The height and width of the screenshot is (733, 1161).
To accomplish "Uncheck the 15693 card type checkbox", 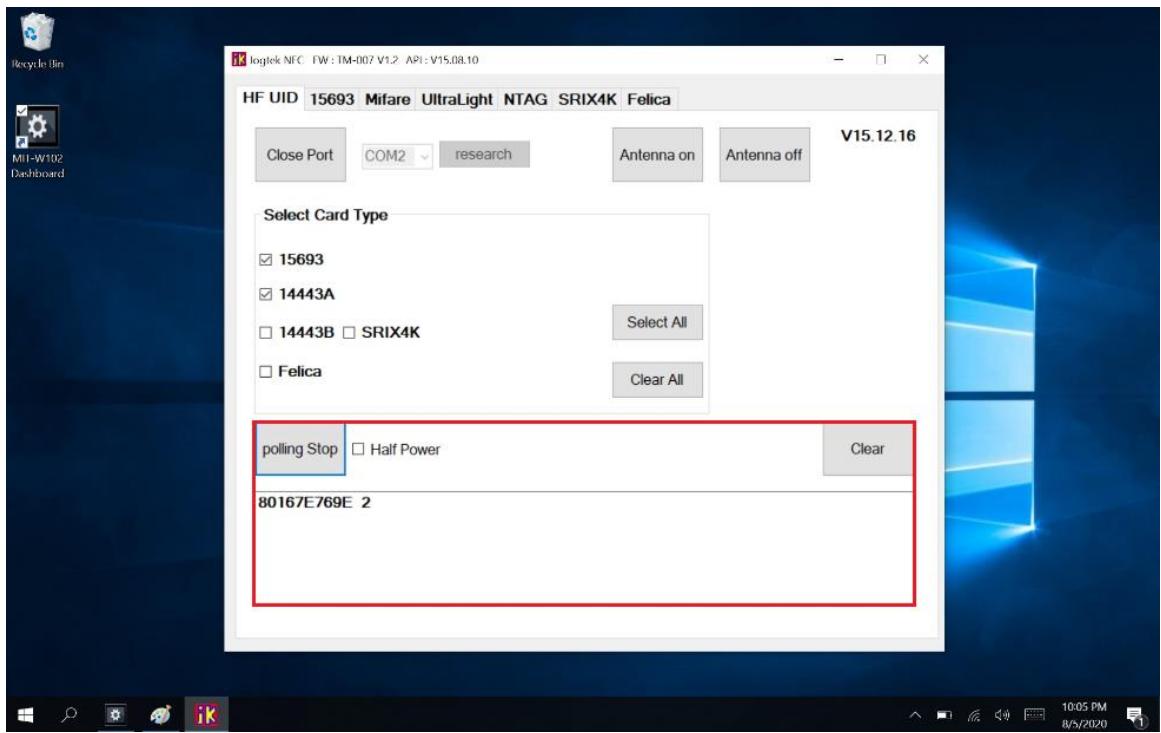I will coord(265,261).
